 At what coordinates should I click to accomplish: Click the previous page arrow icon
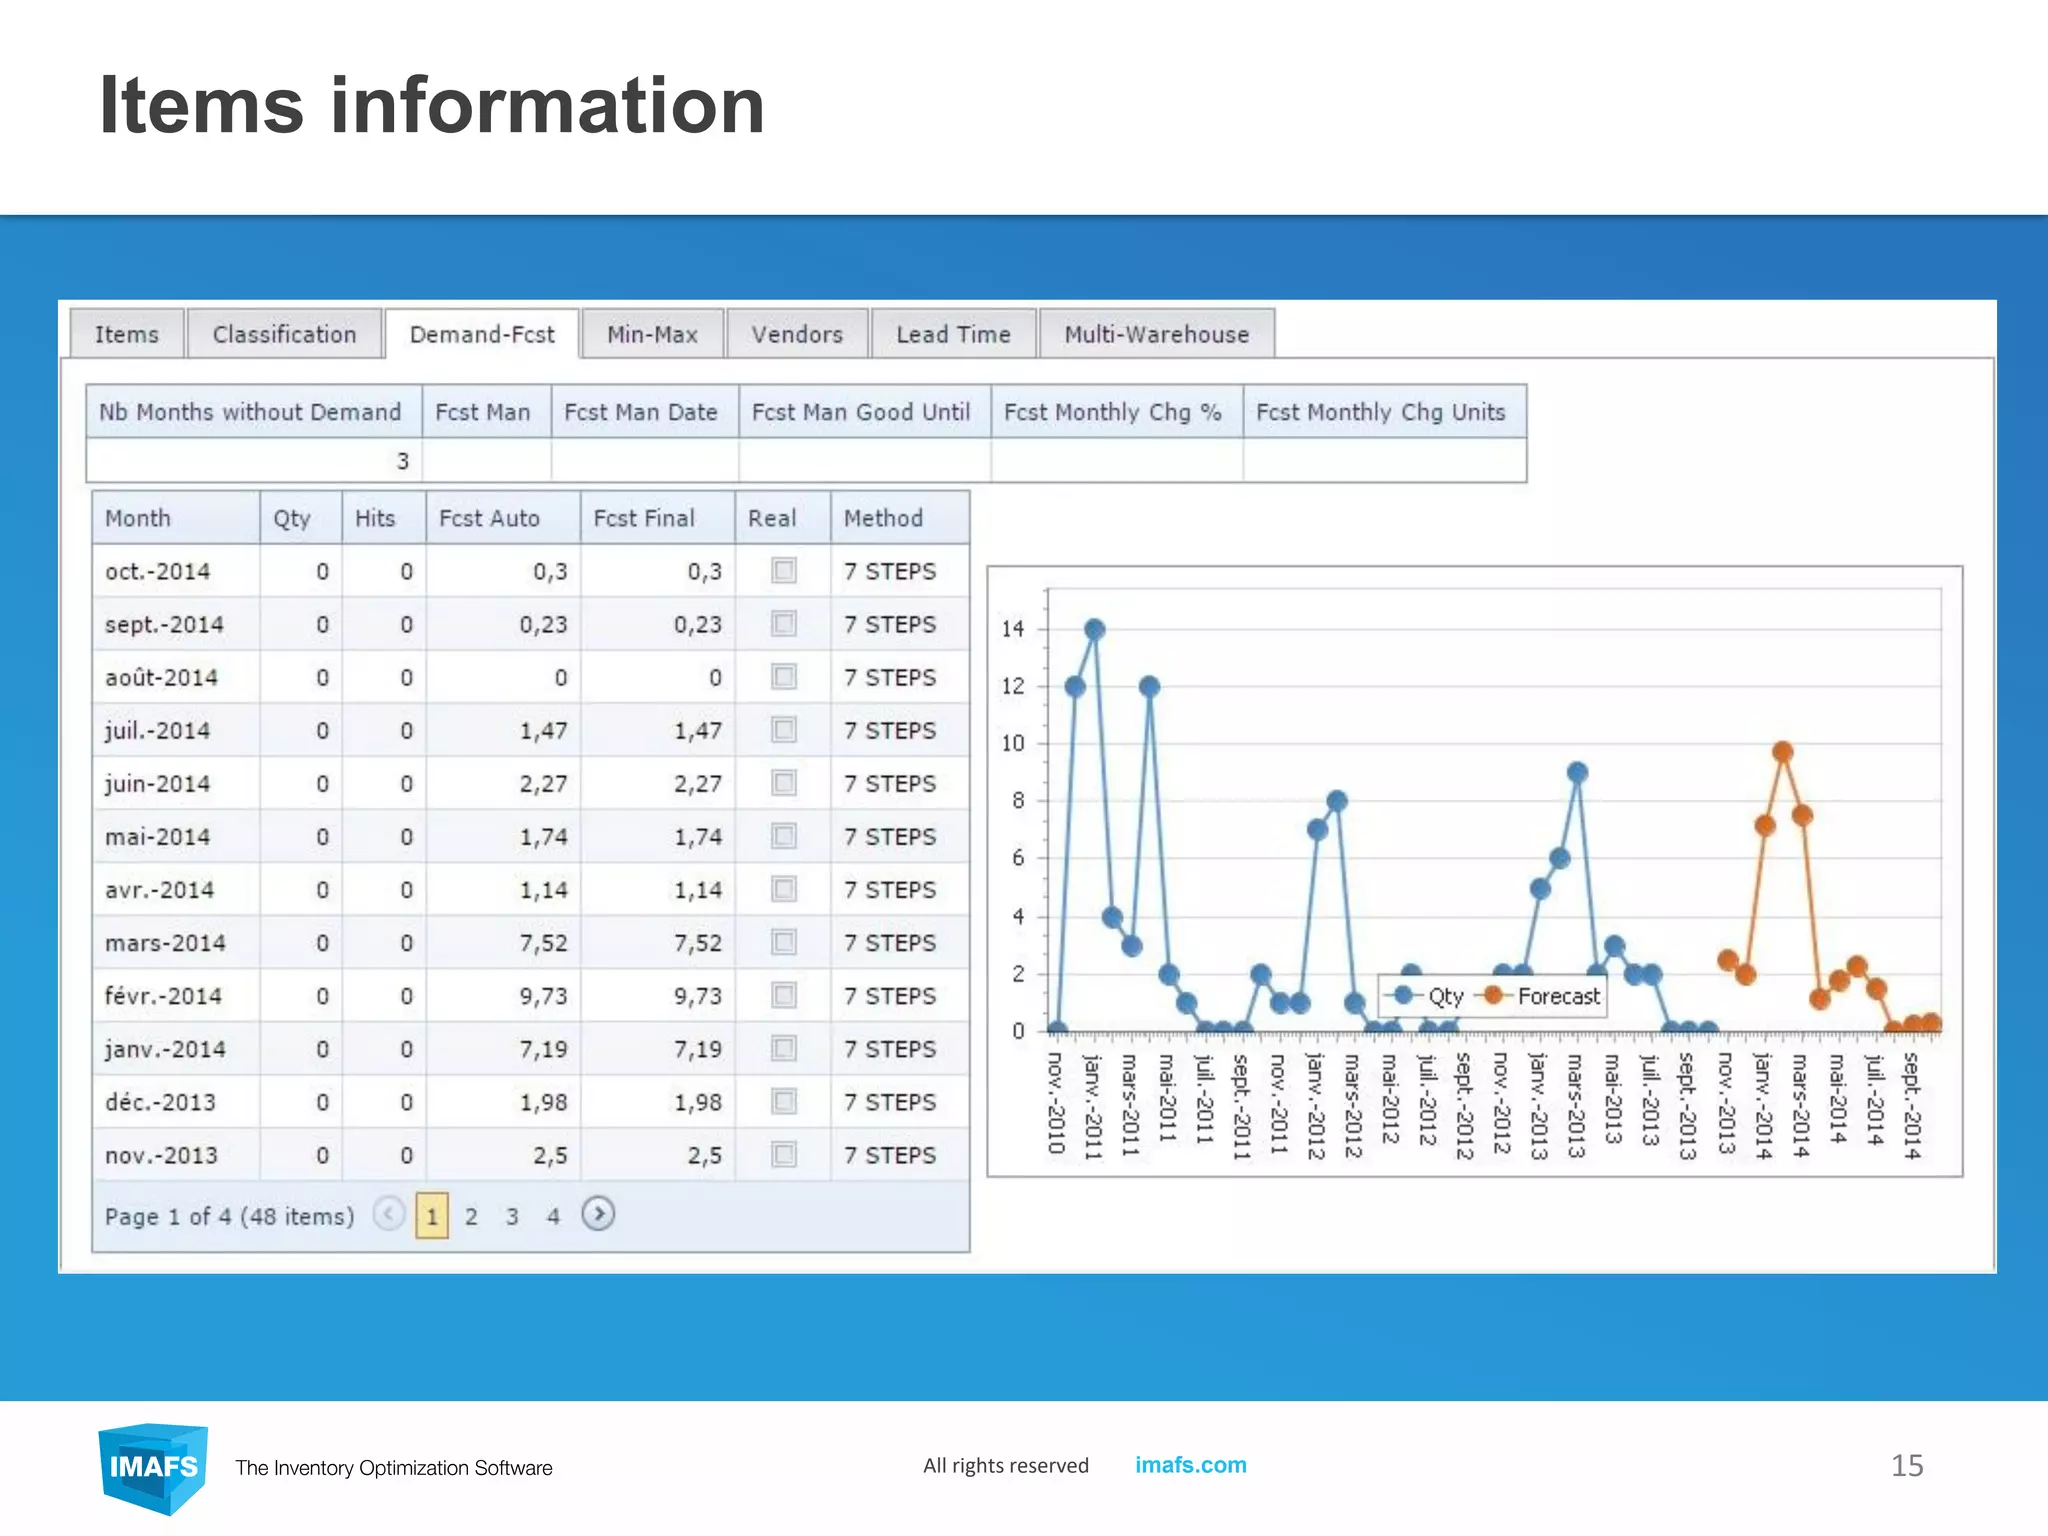388,1214
